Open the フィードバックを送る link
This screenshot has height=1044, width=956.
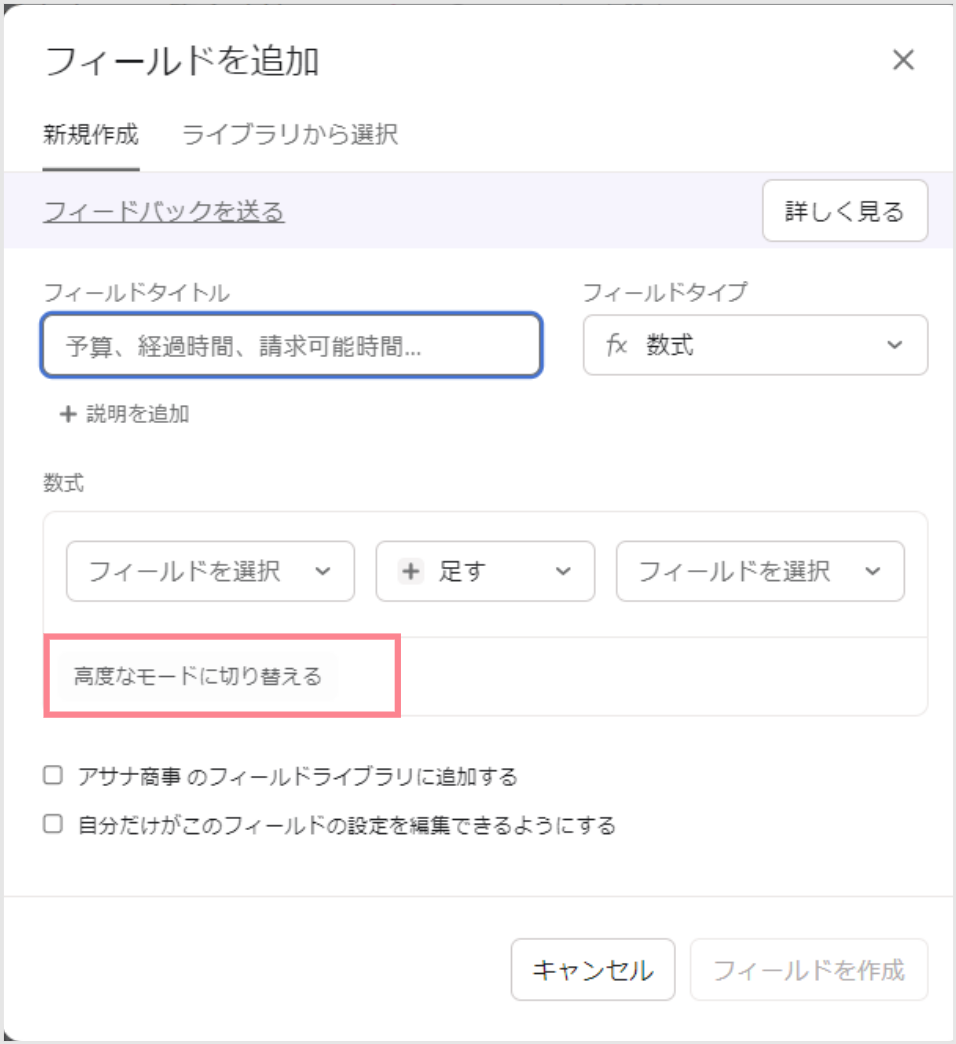[164, 212]
